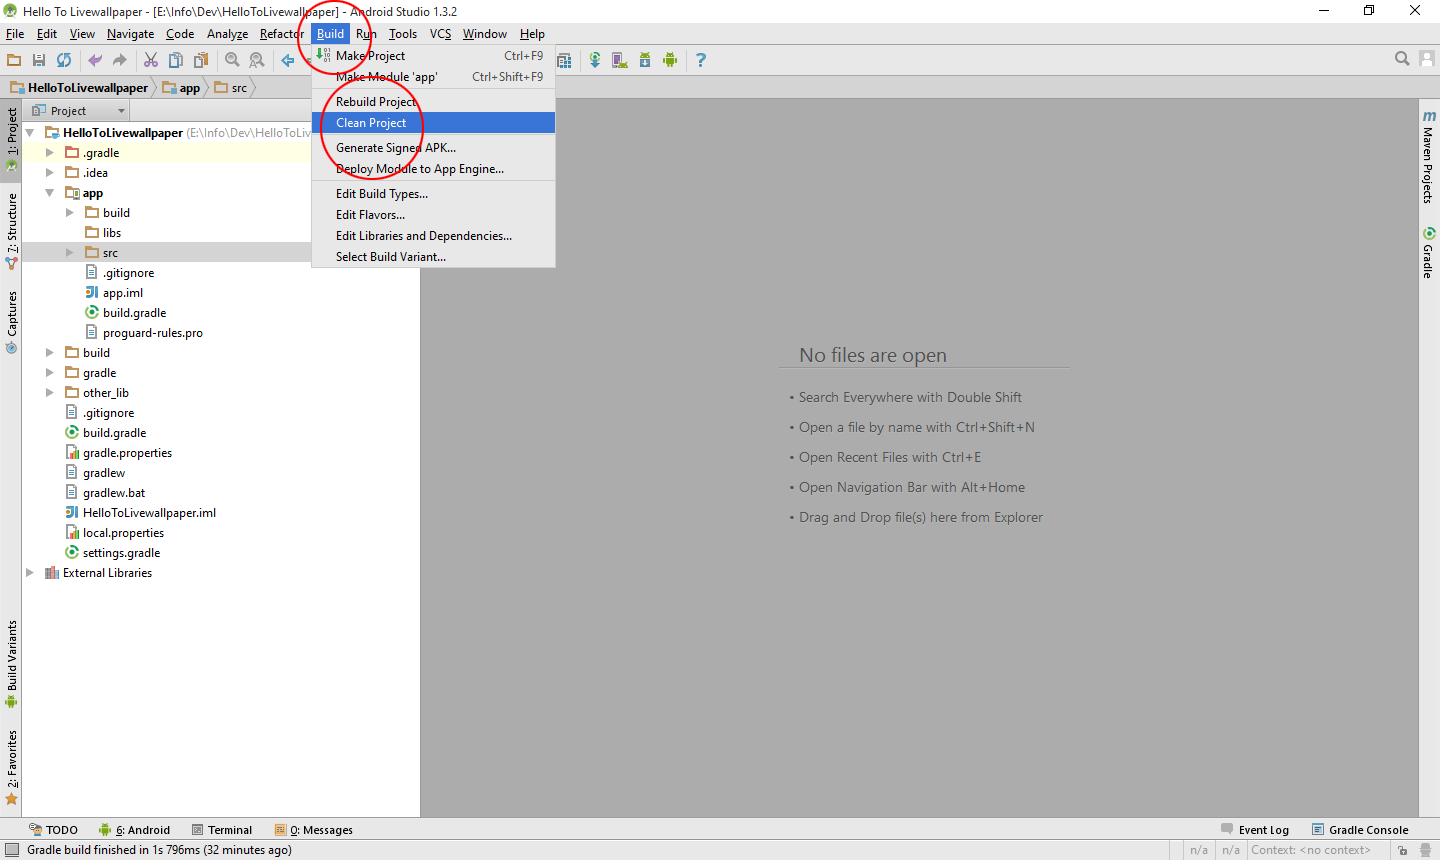Open the Build Variants side tab
This screenshot has height=860, width=1440.
coord(12,664)
